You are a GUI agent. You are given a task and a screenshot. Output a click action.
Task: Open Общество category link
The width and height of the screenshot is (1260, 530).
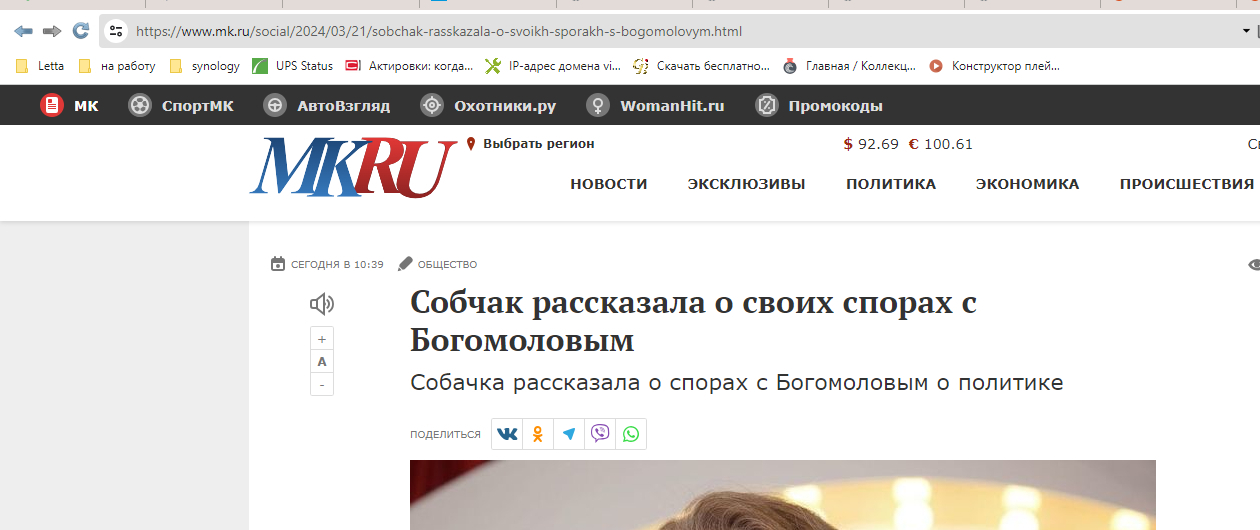point(447,265)
